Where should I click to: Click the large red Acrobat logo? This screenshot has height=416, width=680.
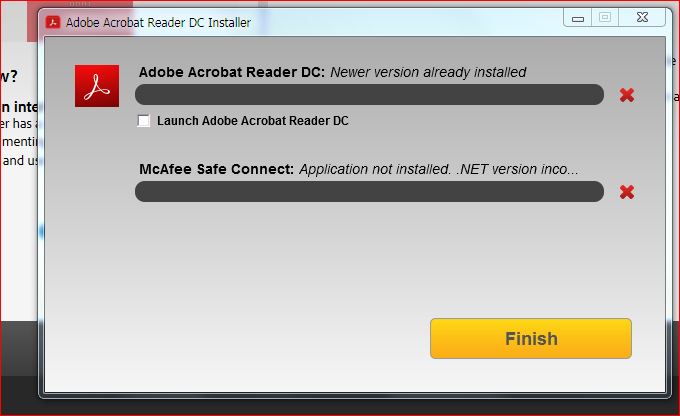(97, 86)
